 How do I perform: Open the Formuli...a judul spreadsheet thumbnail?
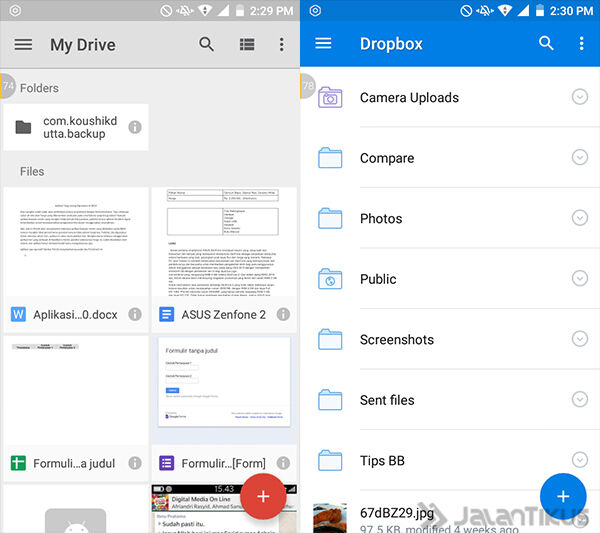[x=76, y=390]
